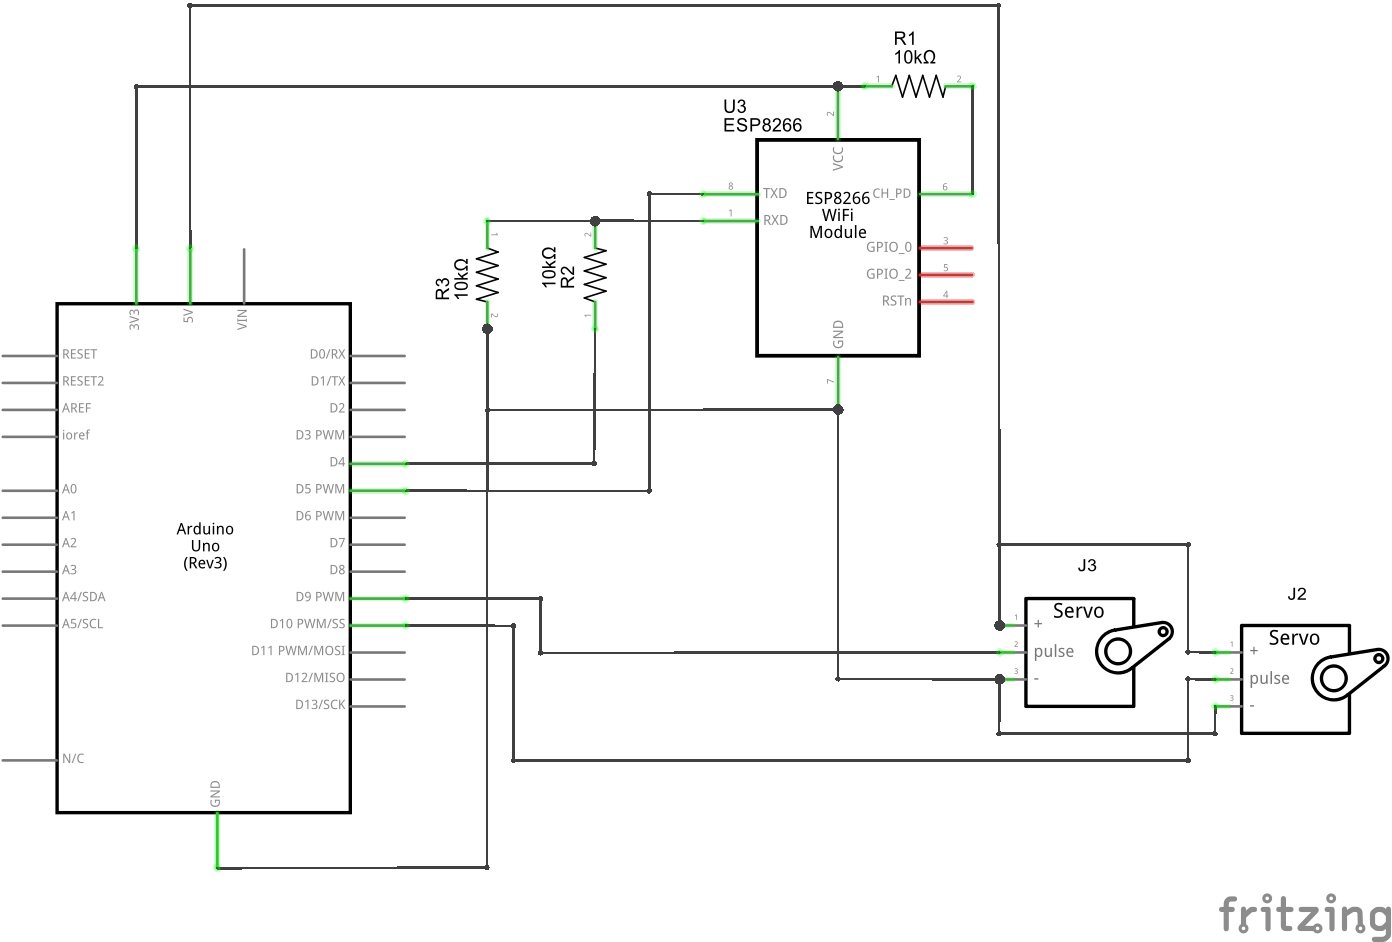Screen dimensions: 1392x942
Task: Select the 'pulse' pin of servo J2
Action: coord(1270,679)
